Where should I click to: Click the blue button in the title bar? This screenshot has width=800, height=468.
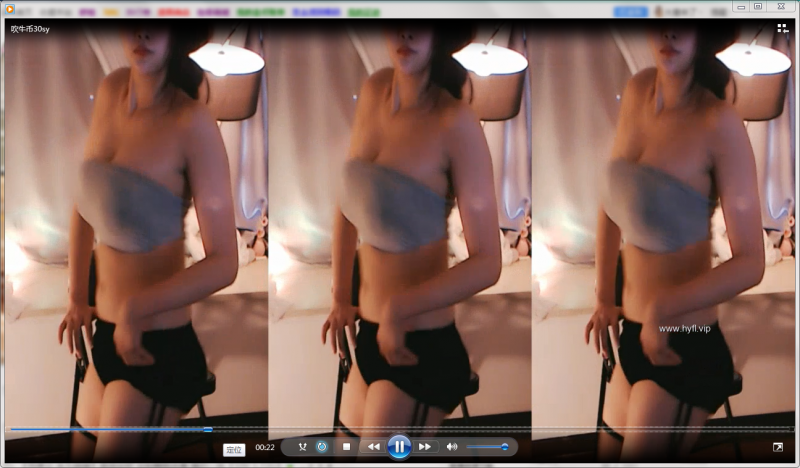(629, 9)
